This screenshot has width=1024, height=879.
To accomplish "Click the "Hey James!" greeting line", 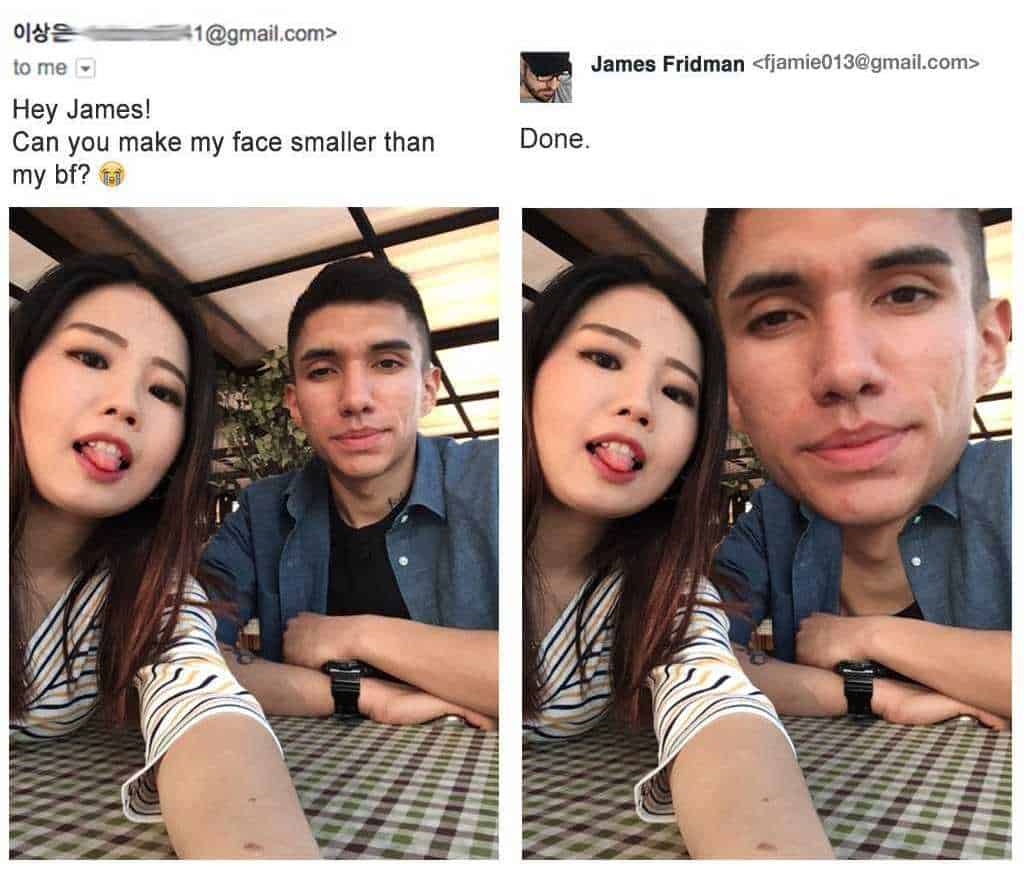I will (82, 109).
